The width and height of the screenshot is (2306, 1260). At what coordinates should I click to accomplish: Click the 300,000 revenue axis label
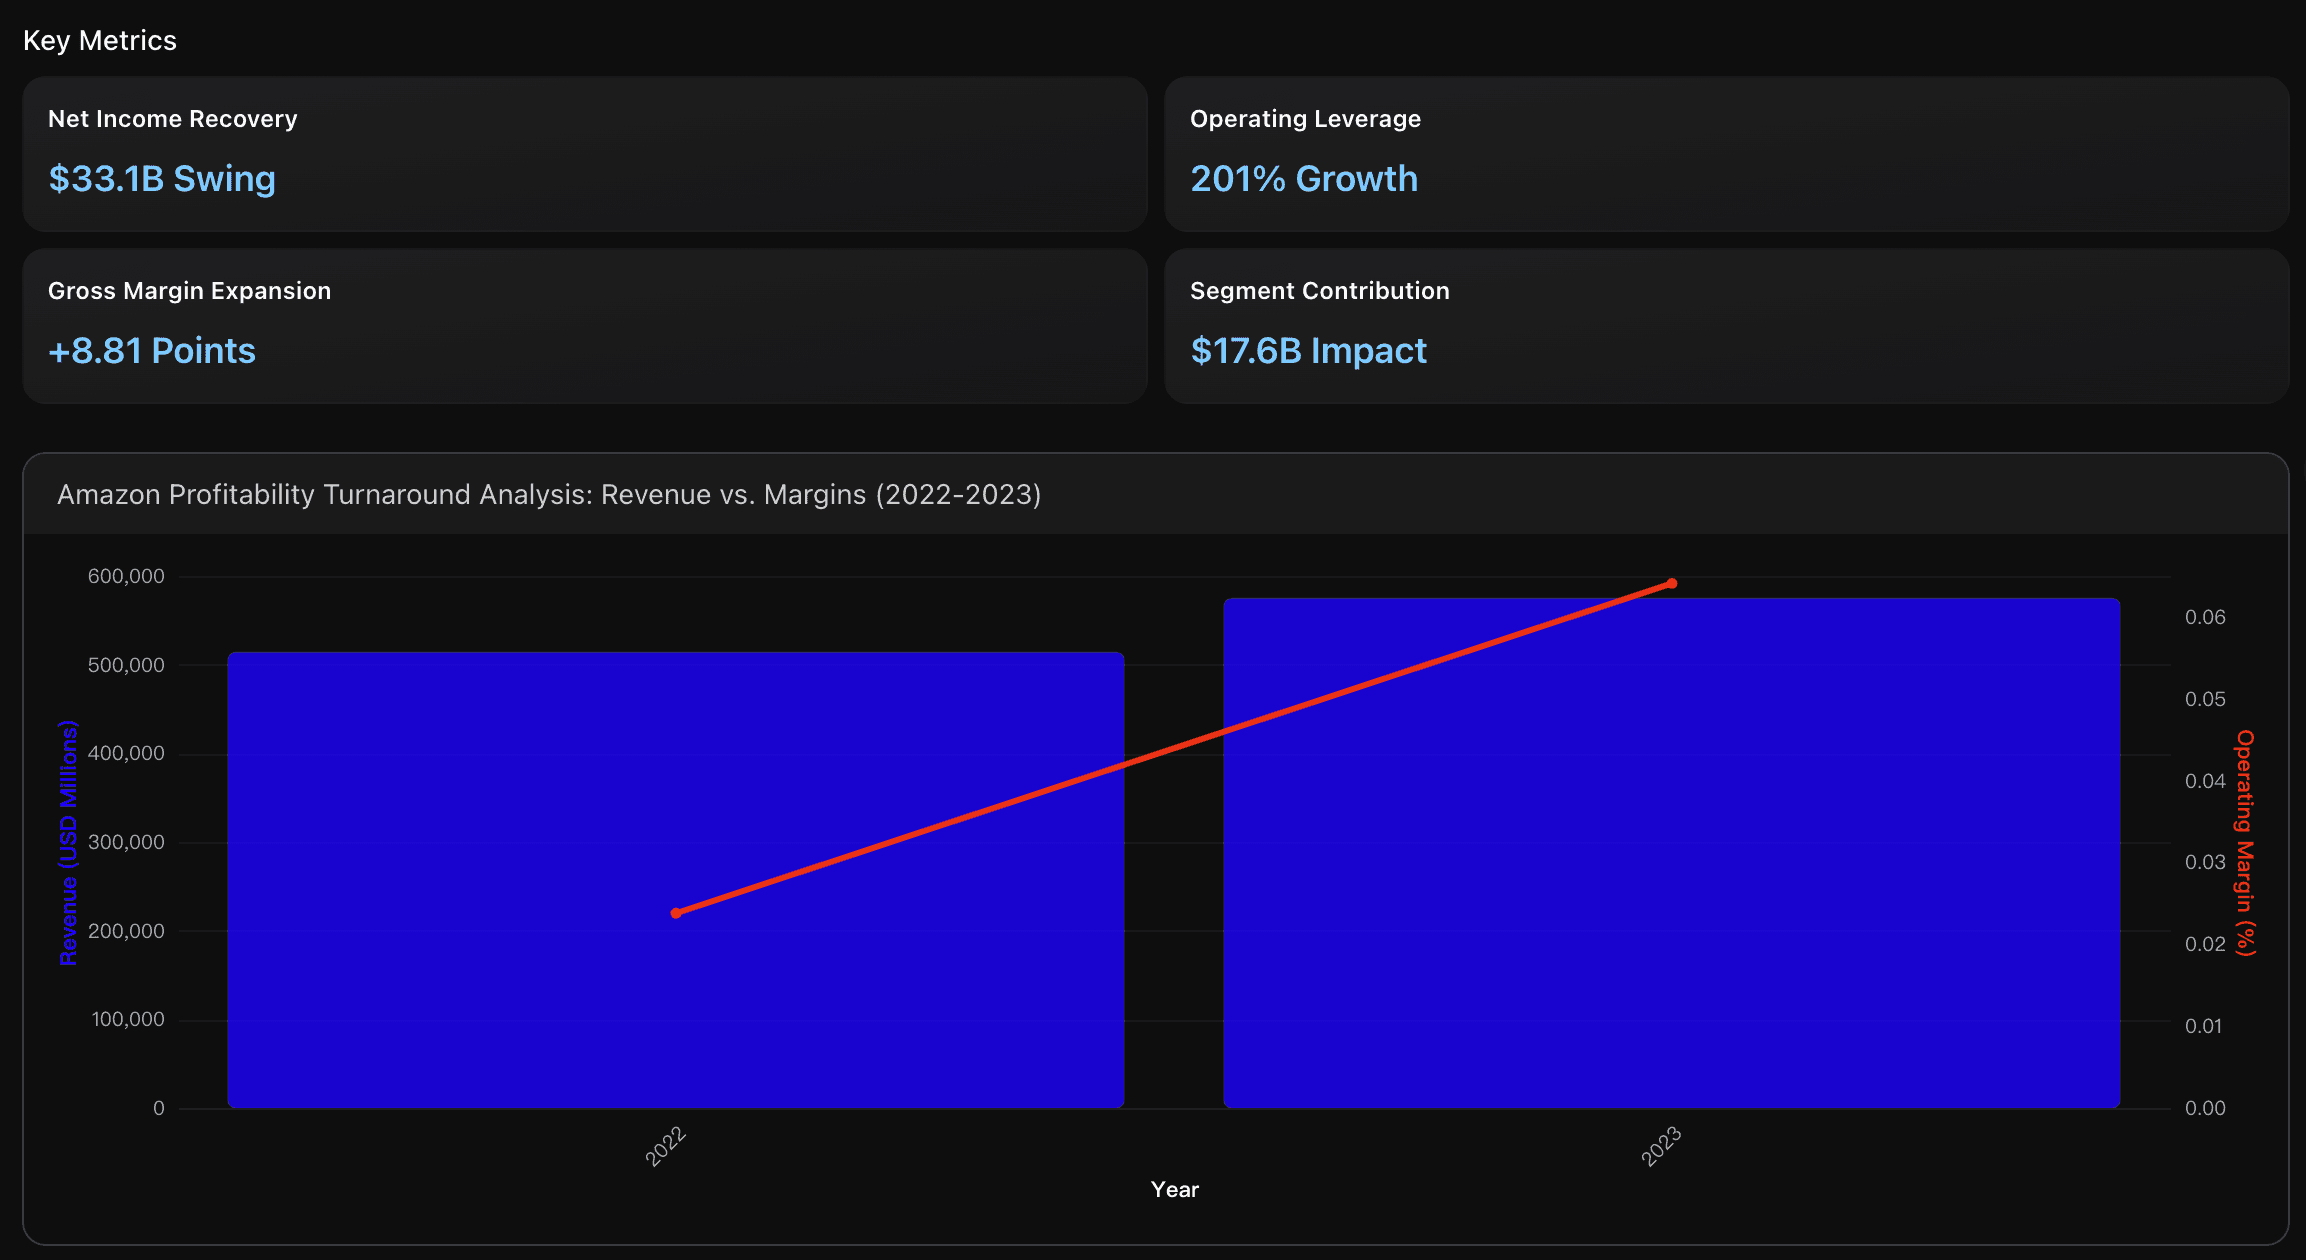[x=126, y=843]
